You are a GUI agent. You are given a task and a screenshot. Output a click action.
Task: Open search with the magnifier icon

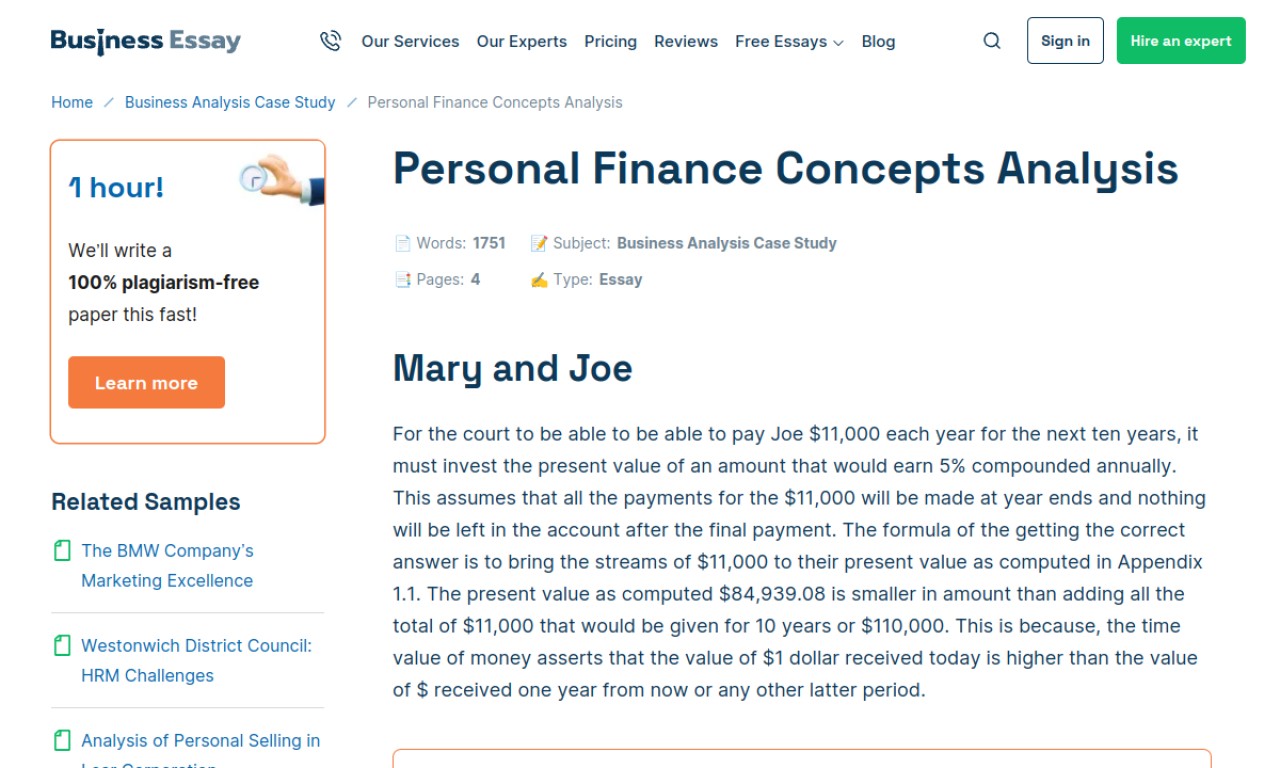click(x=992, y=41)
